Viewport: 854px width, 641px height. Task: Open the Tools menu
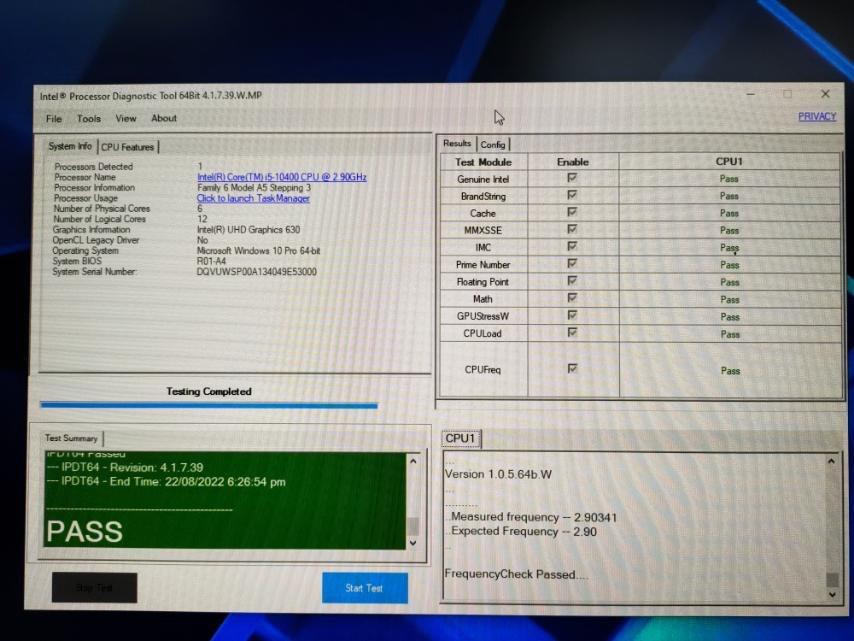89,119
